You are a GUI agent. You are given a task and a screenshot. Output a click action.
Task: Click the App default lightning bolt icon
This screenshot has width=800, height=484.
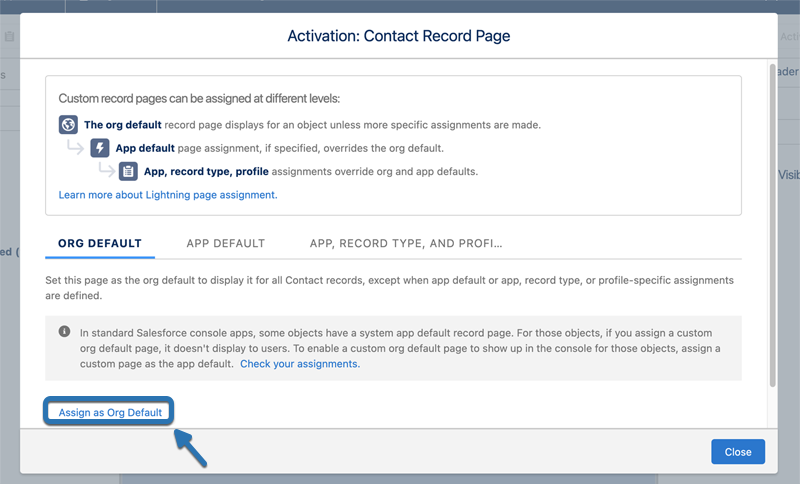click(100, 148)
